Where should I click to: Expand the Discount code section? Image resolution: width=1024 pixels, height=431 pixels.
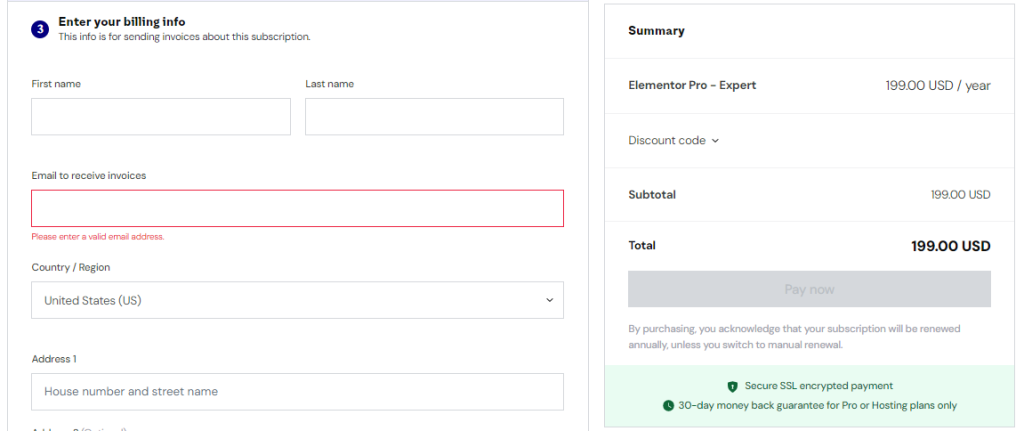673,140
